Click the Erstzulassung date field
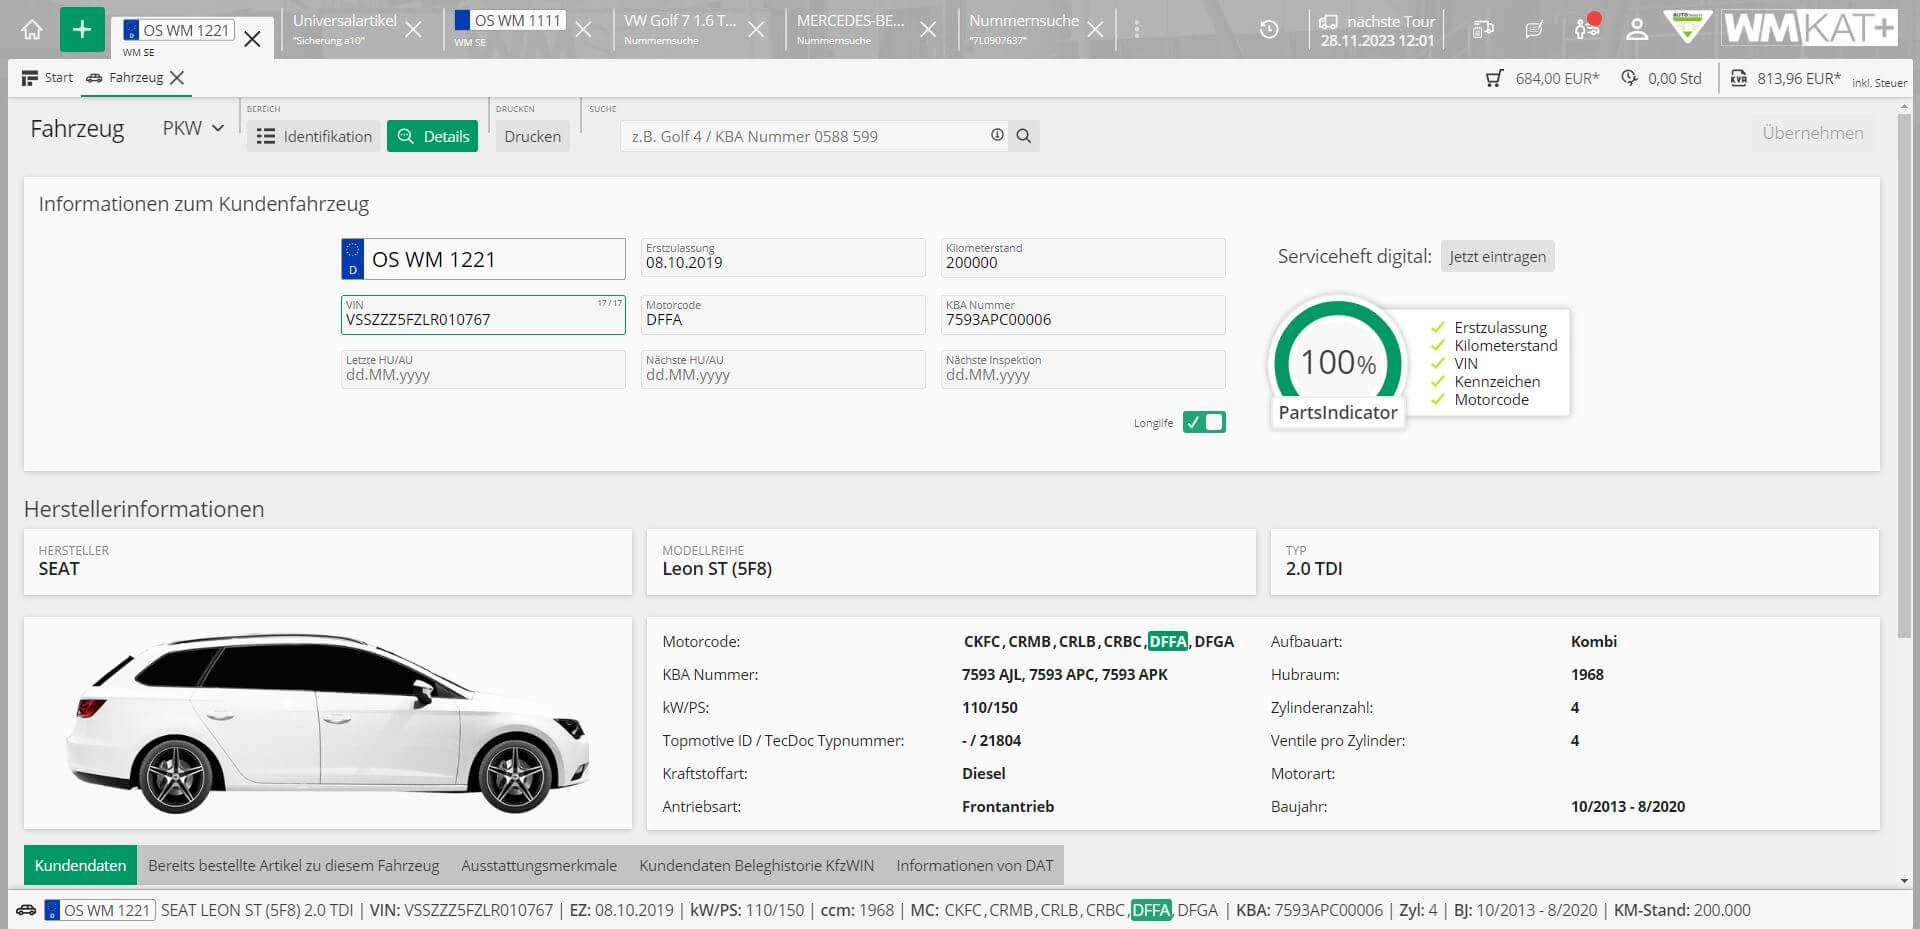 [x=783, y=257]
